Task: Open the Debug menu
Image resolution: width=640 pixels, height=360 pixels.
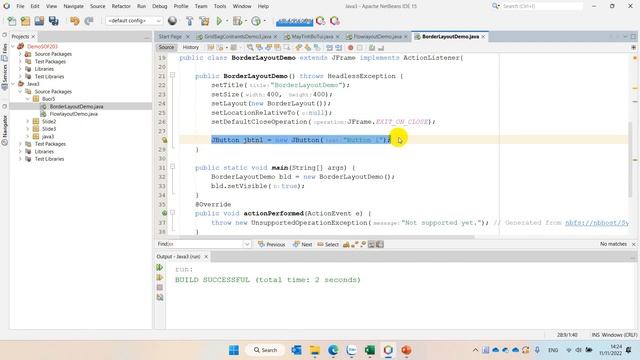Action: 160,6
